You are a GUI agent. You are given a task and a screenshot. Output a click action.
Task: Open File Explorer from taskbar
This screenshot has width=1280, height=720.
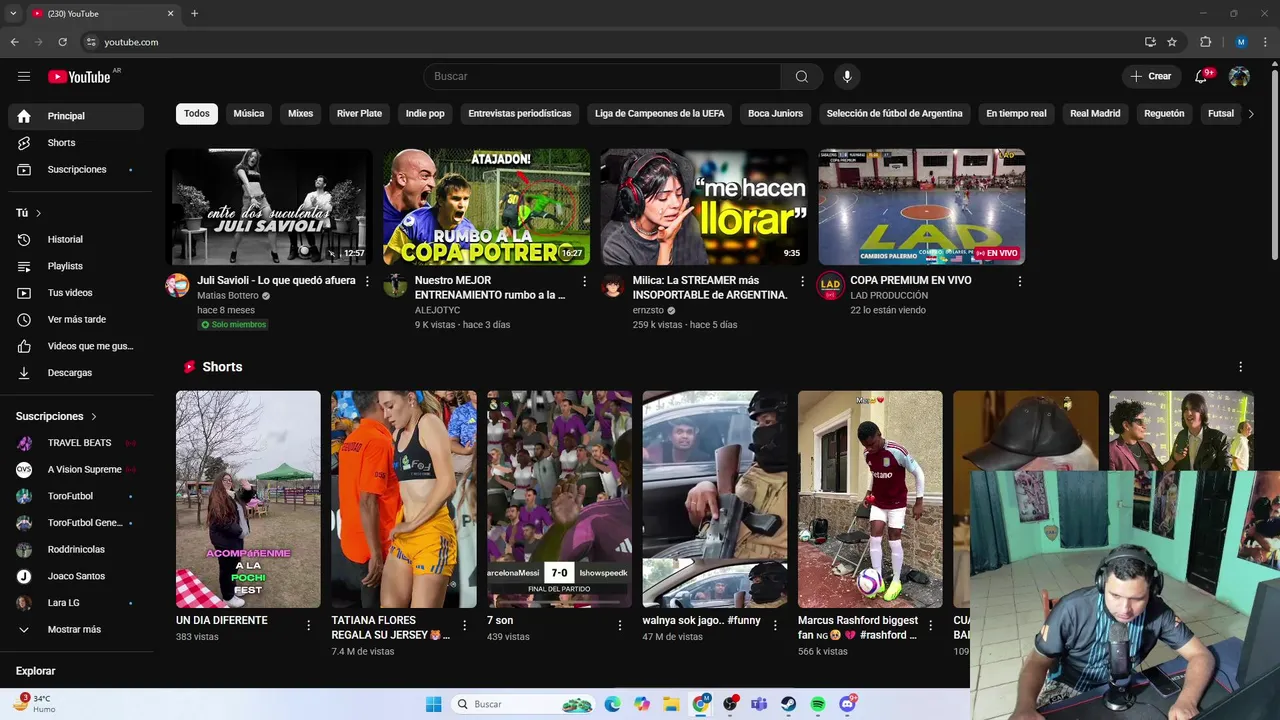coord(671,704)
